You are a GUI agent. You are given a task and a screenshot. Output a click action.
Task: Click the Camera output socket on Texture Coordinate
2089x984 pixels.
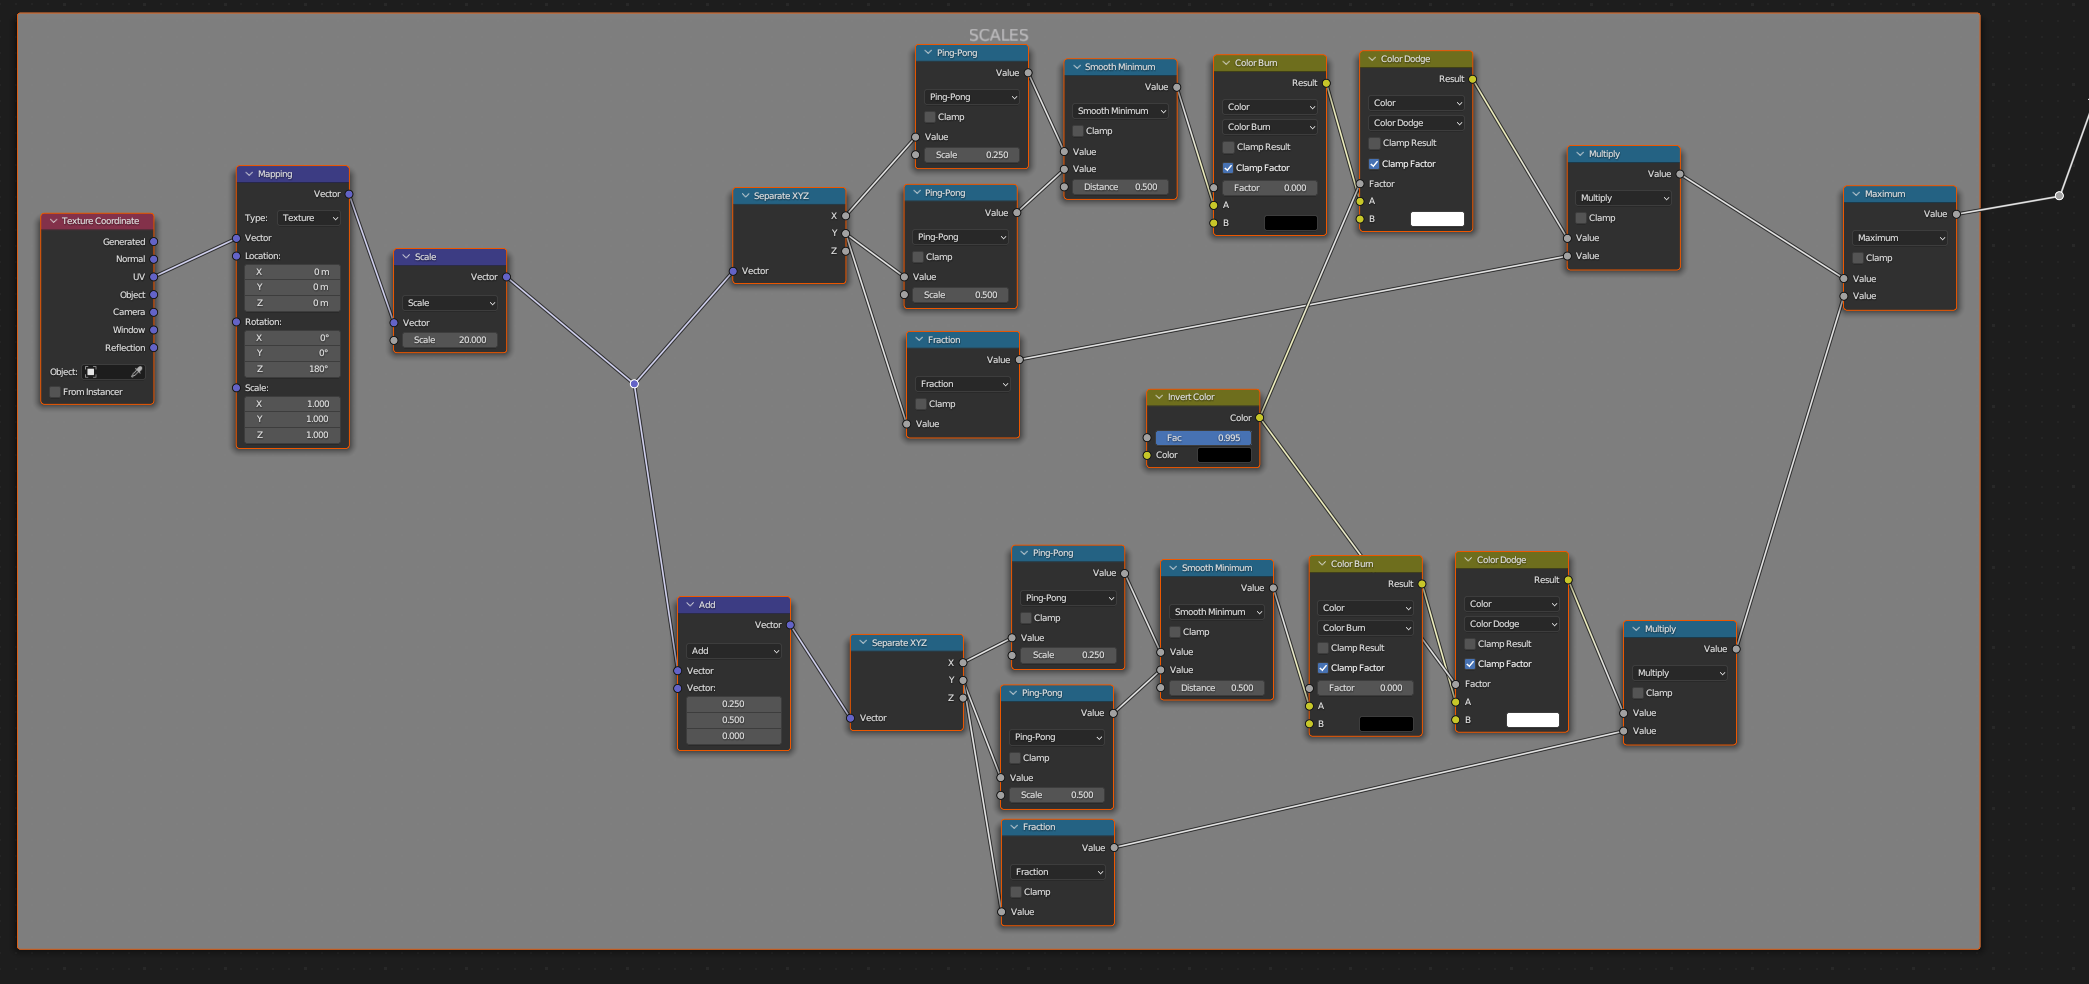click(x=154, y=312)
